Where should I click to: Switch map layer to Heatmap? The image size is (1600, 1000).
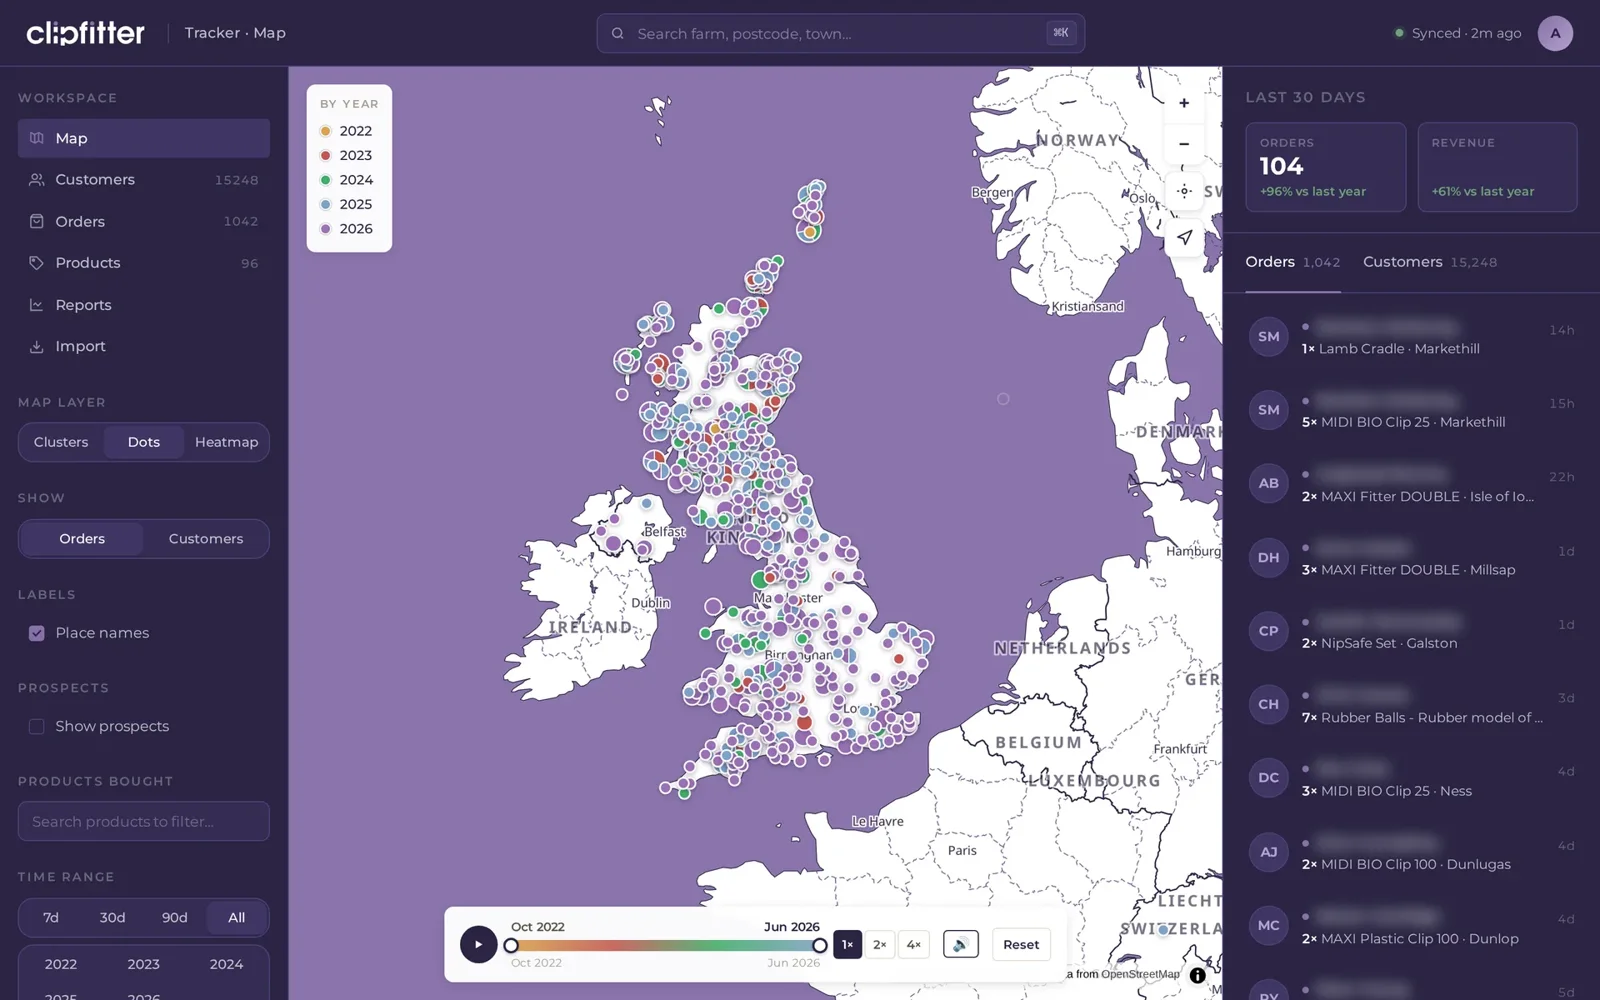coord(226,442)
